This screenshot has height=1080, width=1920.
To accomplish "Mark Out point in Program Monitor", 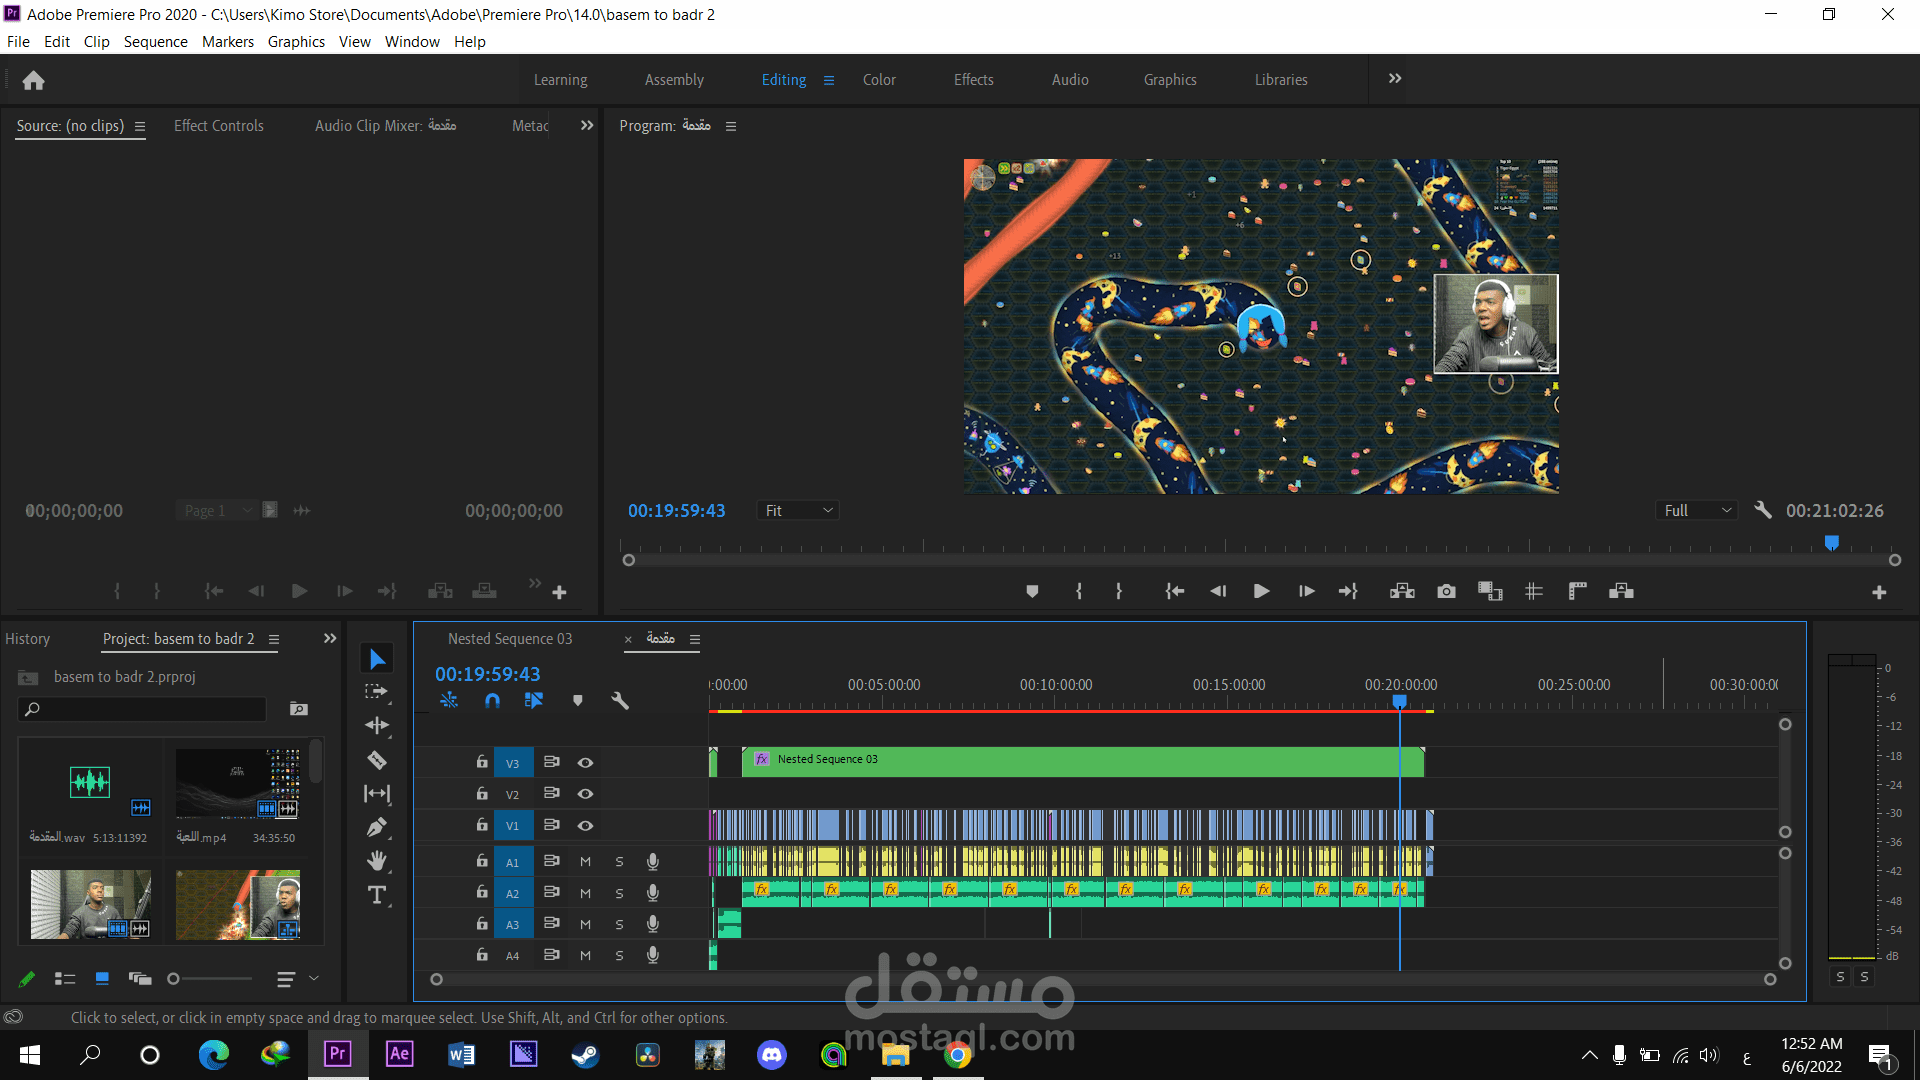I will [x=1119, y=592].
